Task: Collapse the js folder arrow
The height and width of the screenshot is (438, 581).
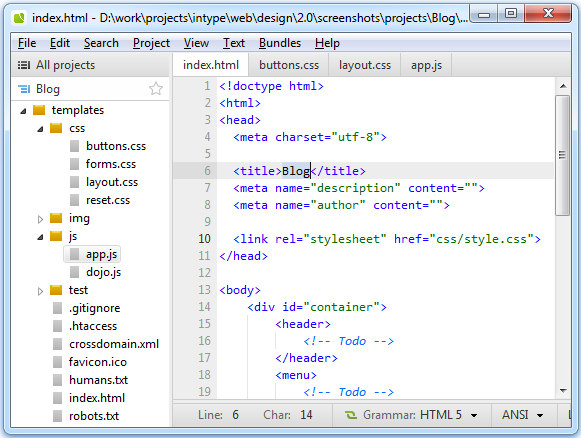Action: click(40, 237)
